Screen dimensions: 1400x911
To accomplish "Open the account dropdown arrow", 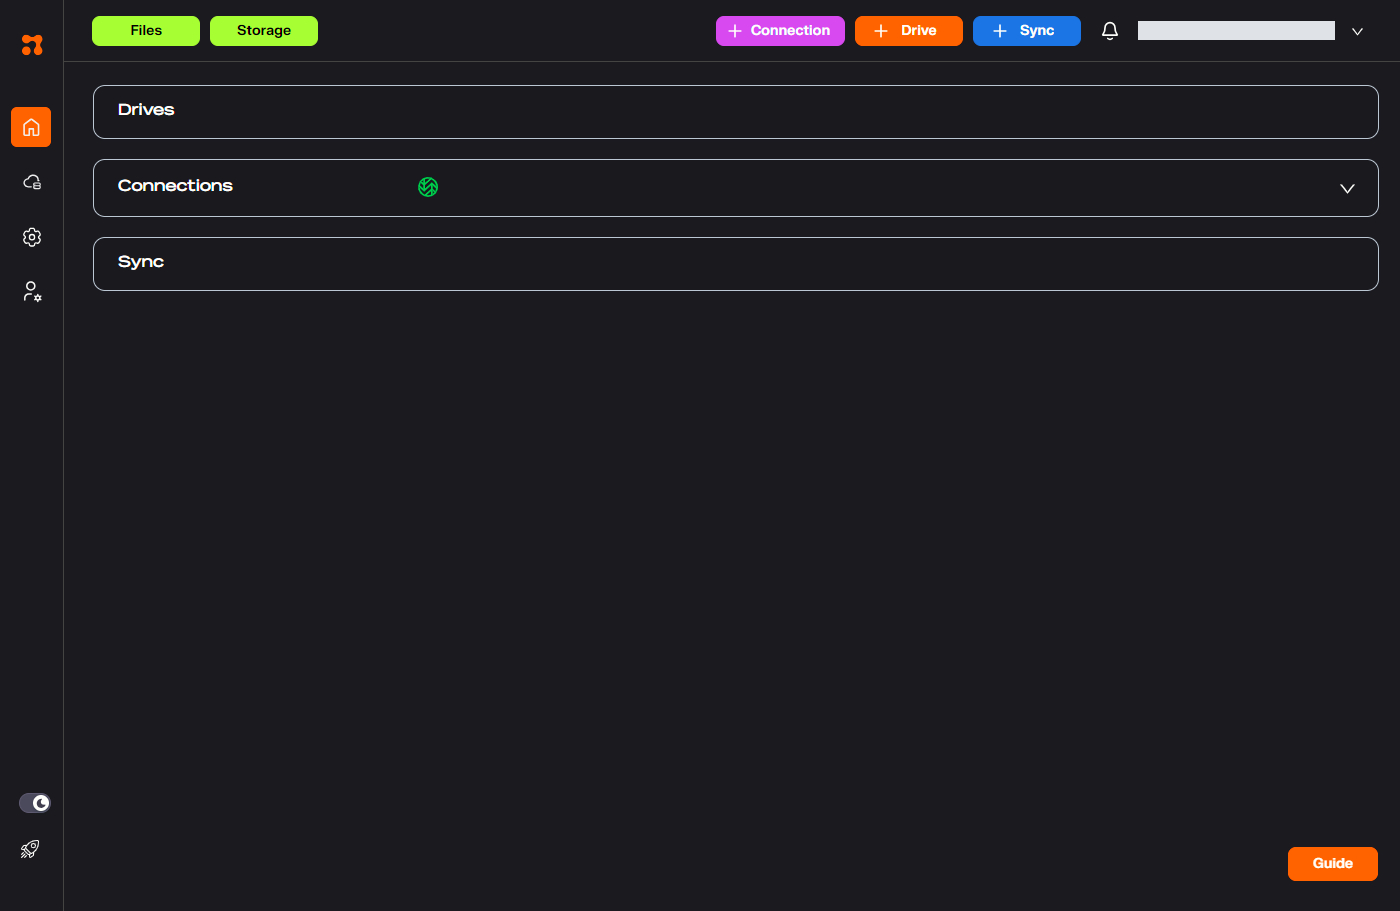I will click(x=1357, y=32).
